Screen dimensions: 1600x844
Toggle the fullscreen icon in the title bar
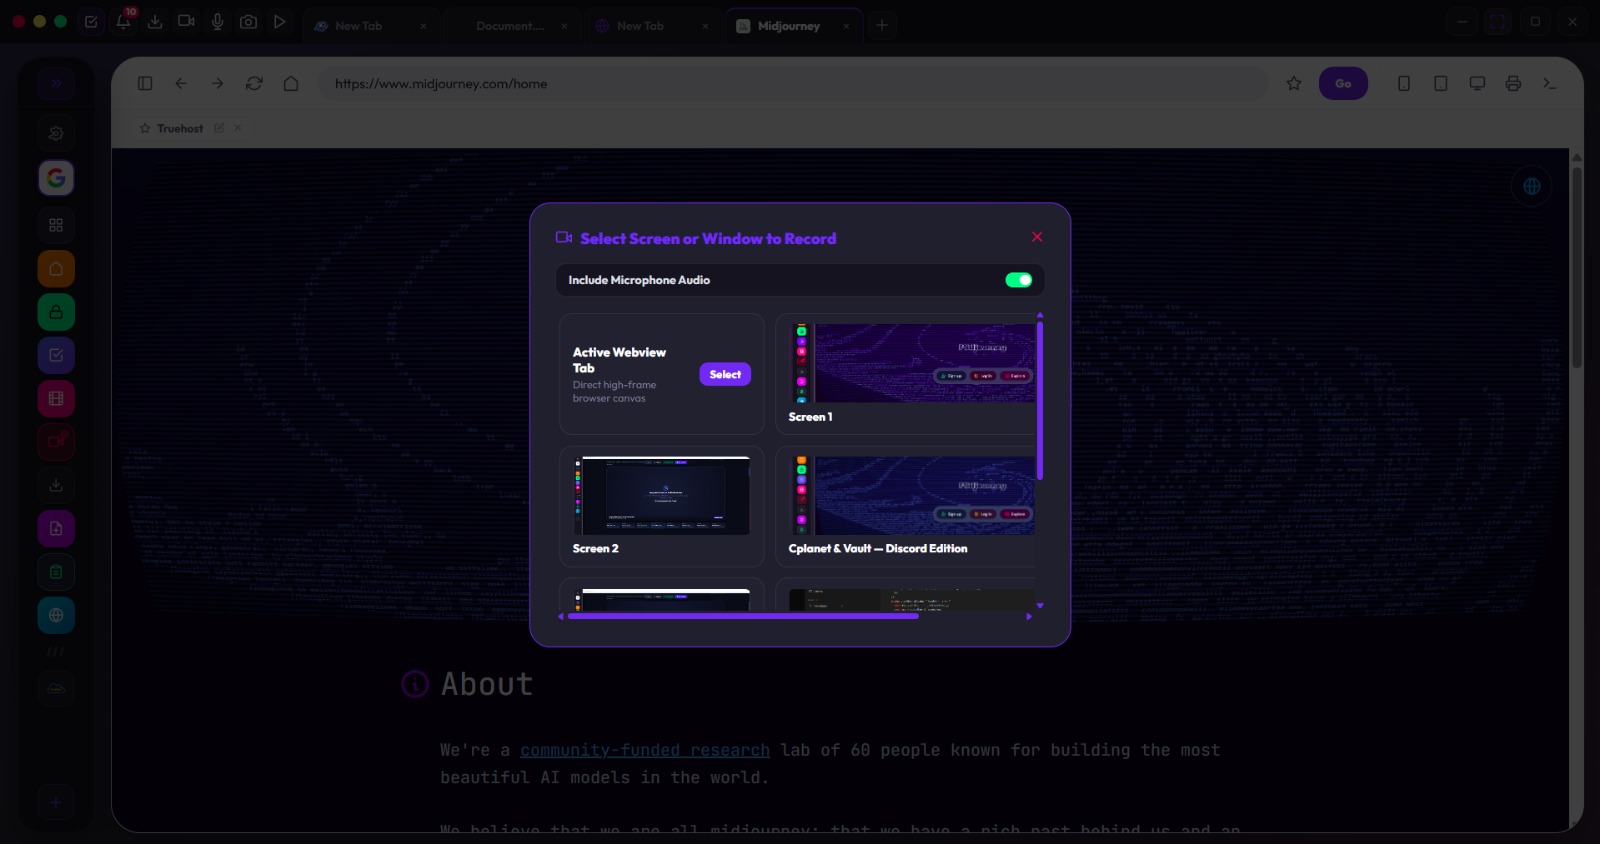pos(1497,21)
